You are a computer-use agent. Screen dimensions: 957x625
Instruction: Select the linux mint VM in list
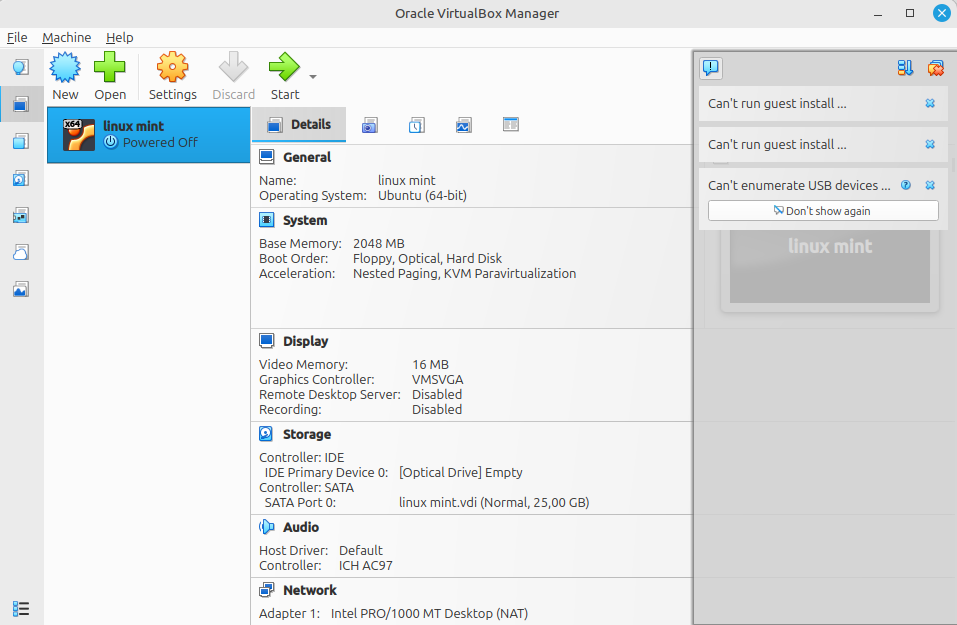pos(149,134)
